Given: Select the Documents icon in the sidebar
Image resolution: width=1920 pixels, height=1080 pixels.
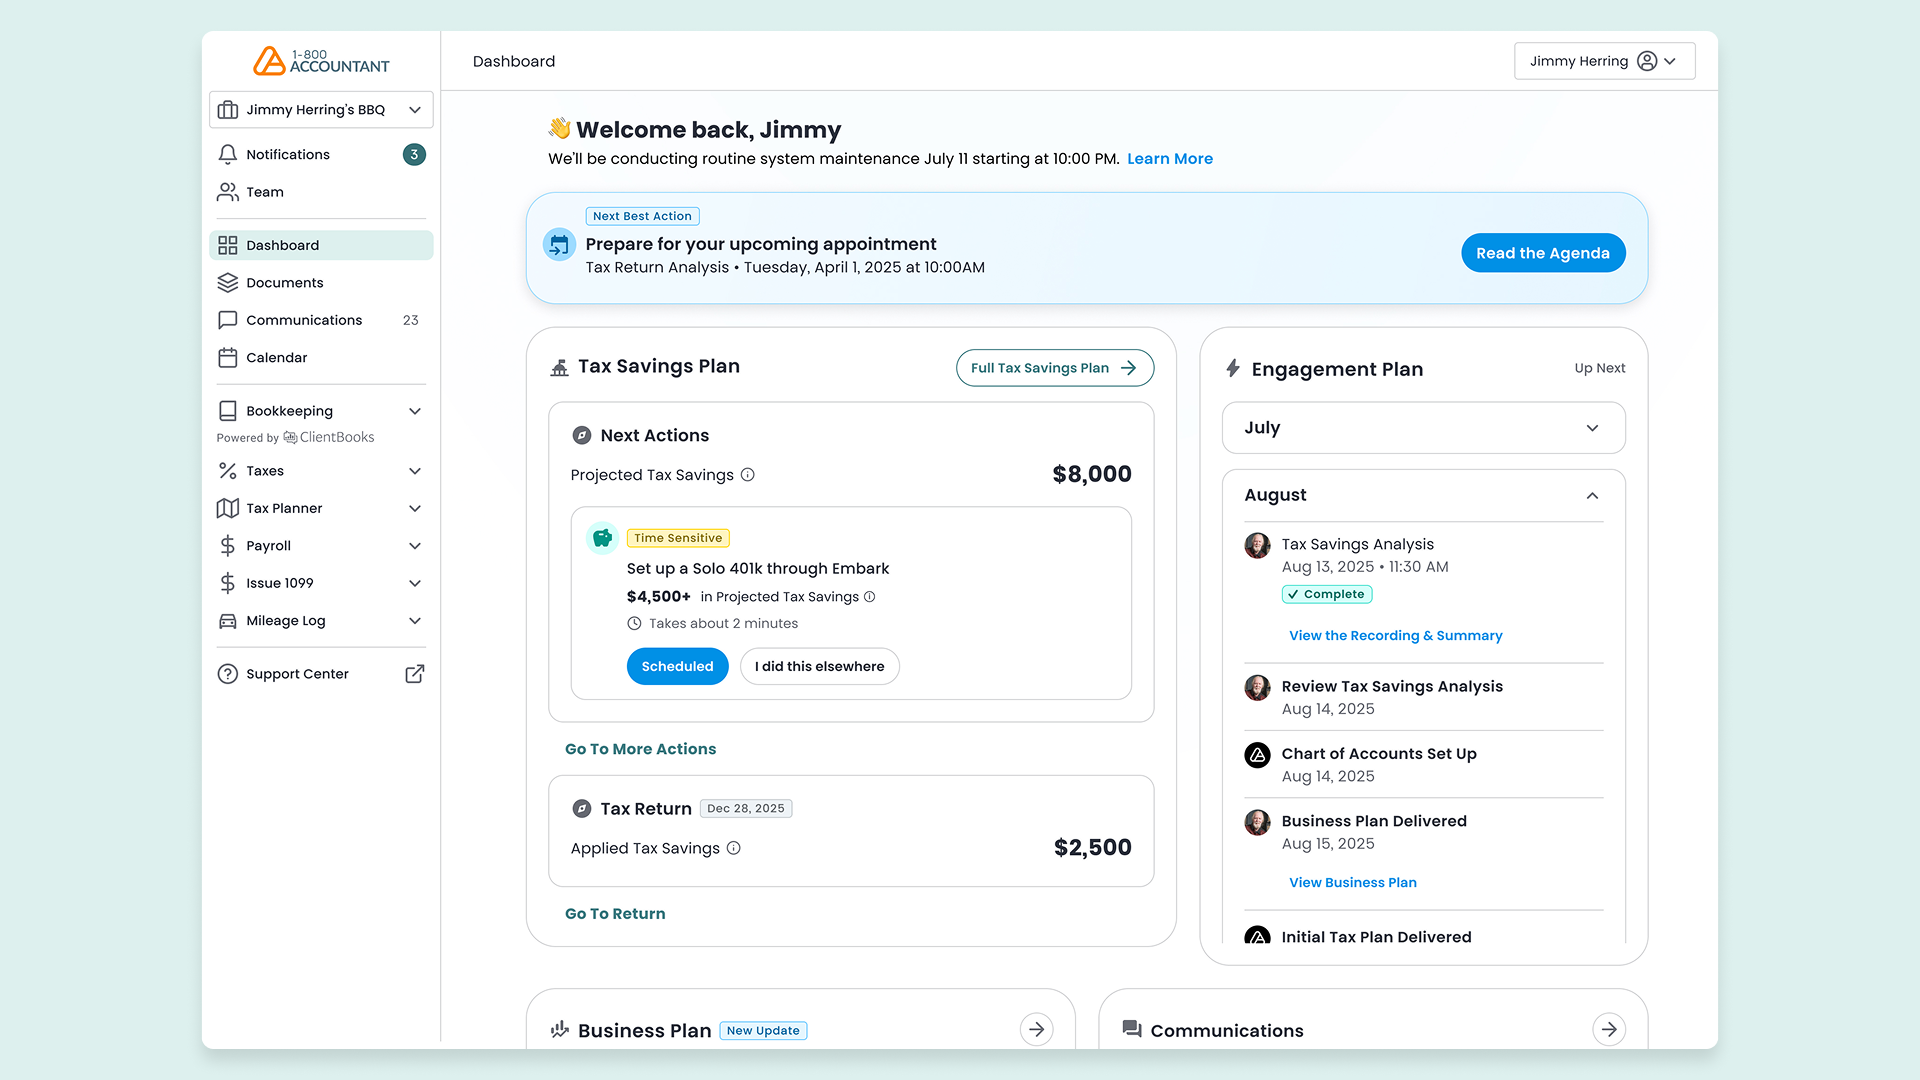Looking at the screenshot, I should (x=228, y=282).
